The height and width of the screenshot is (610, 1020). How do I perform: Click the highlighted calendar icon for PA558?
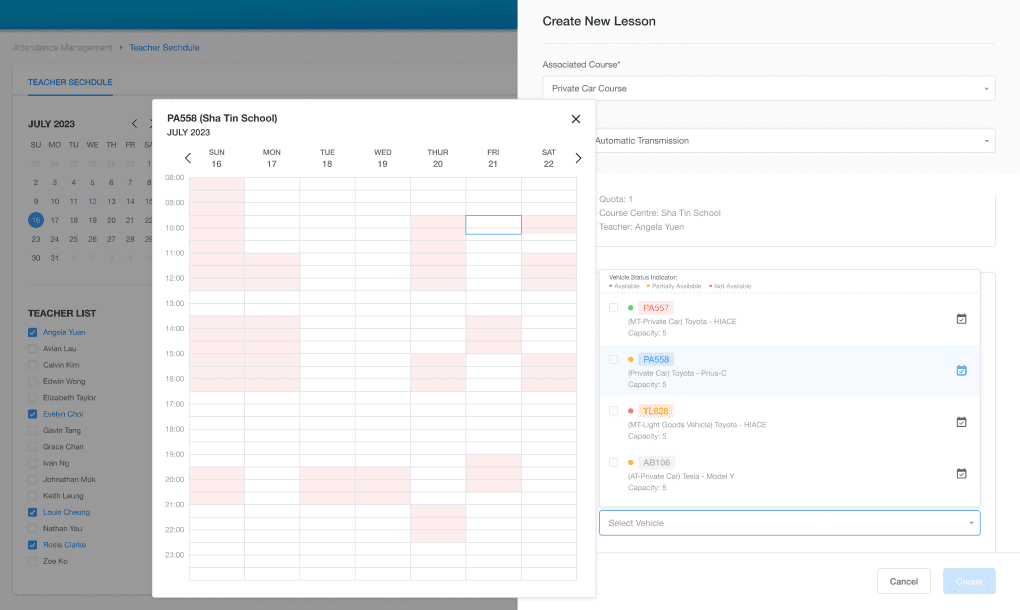click(961, 370)
